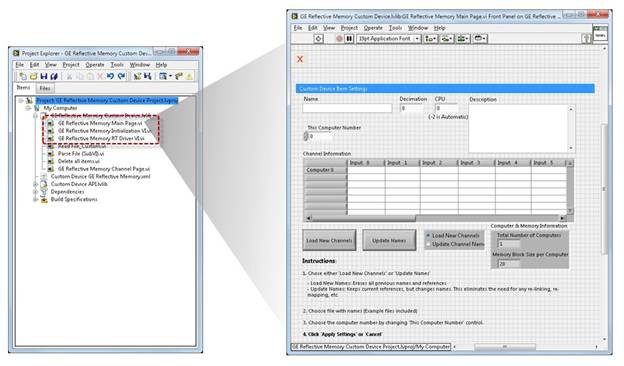Click the Load New Channels button
624x366 pixels.
(329, 240)
